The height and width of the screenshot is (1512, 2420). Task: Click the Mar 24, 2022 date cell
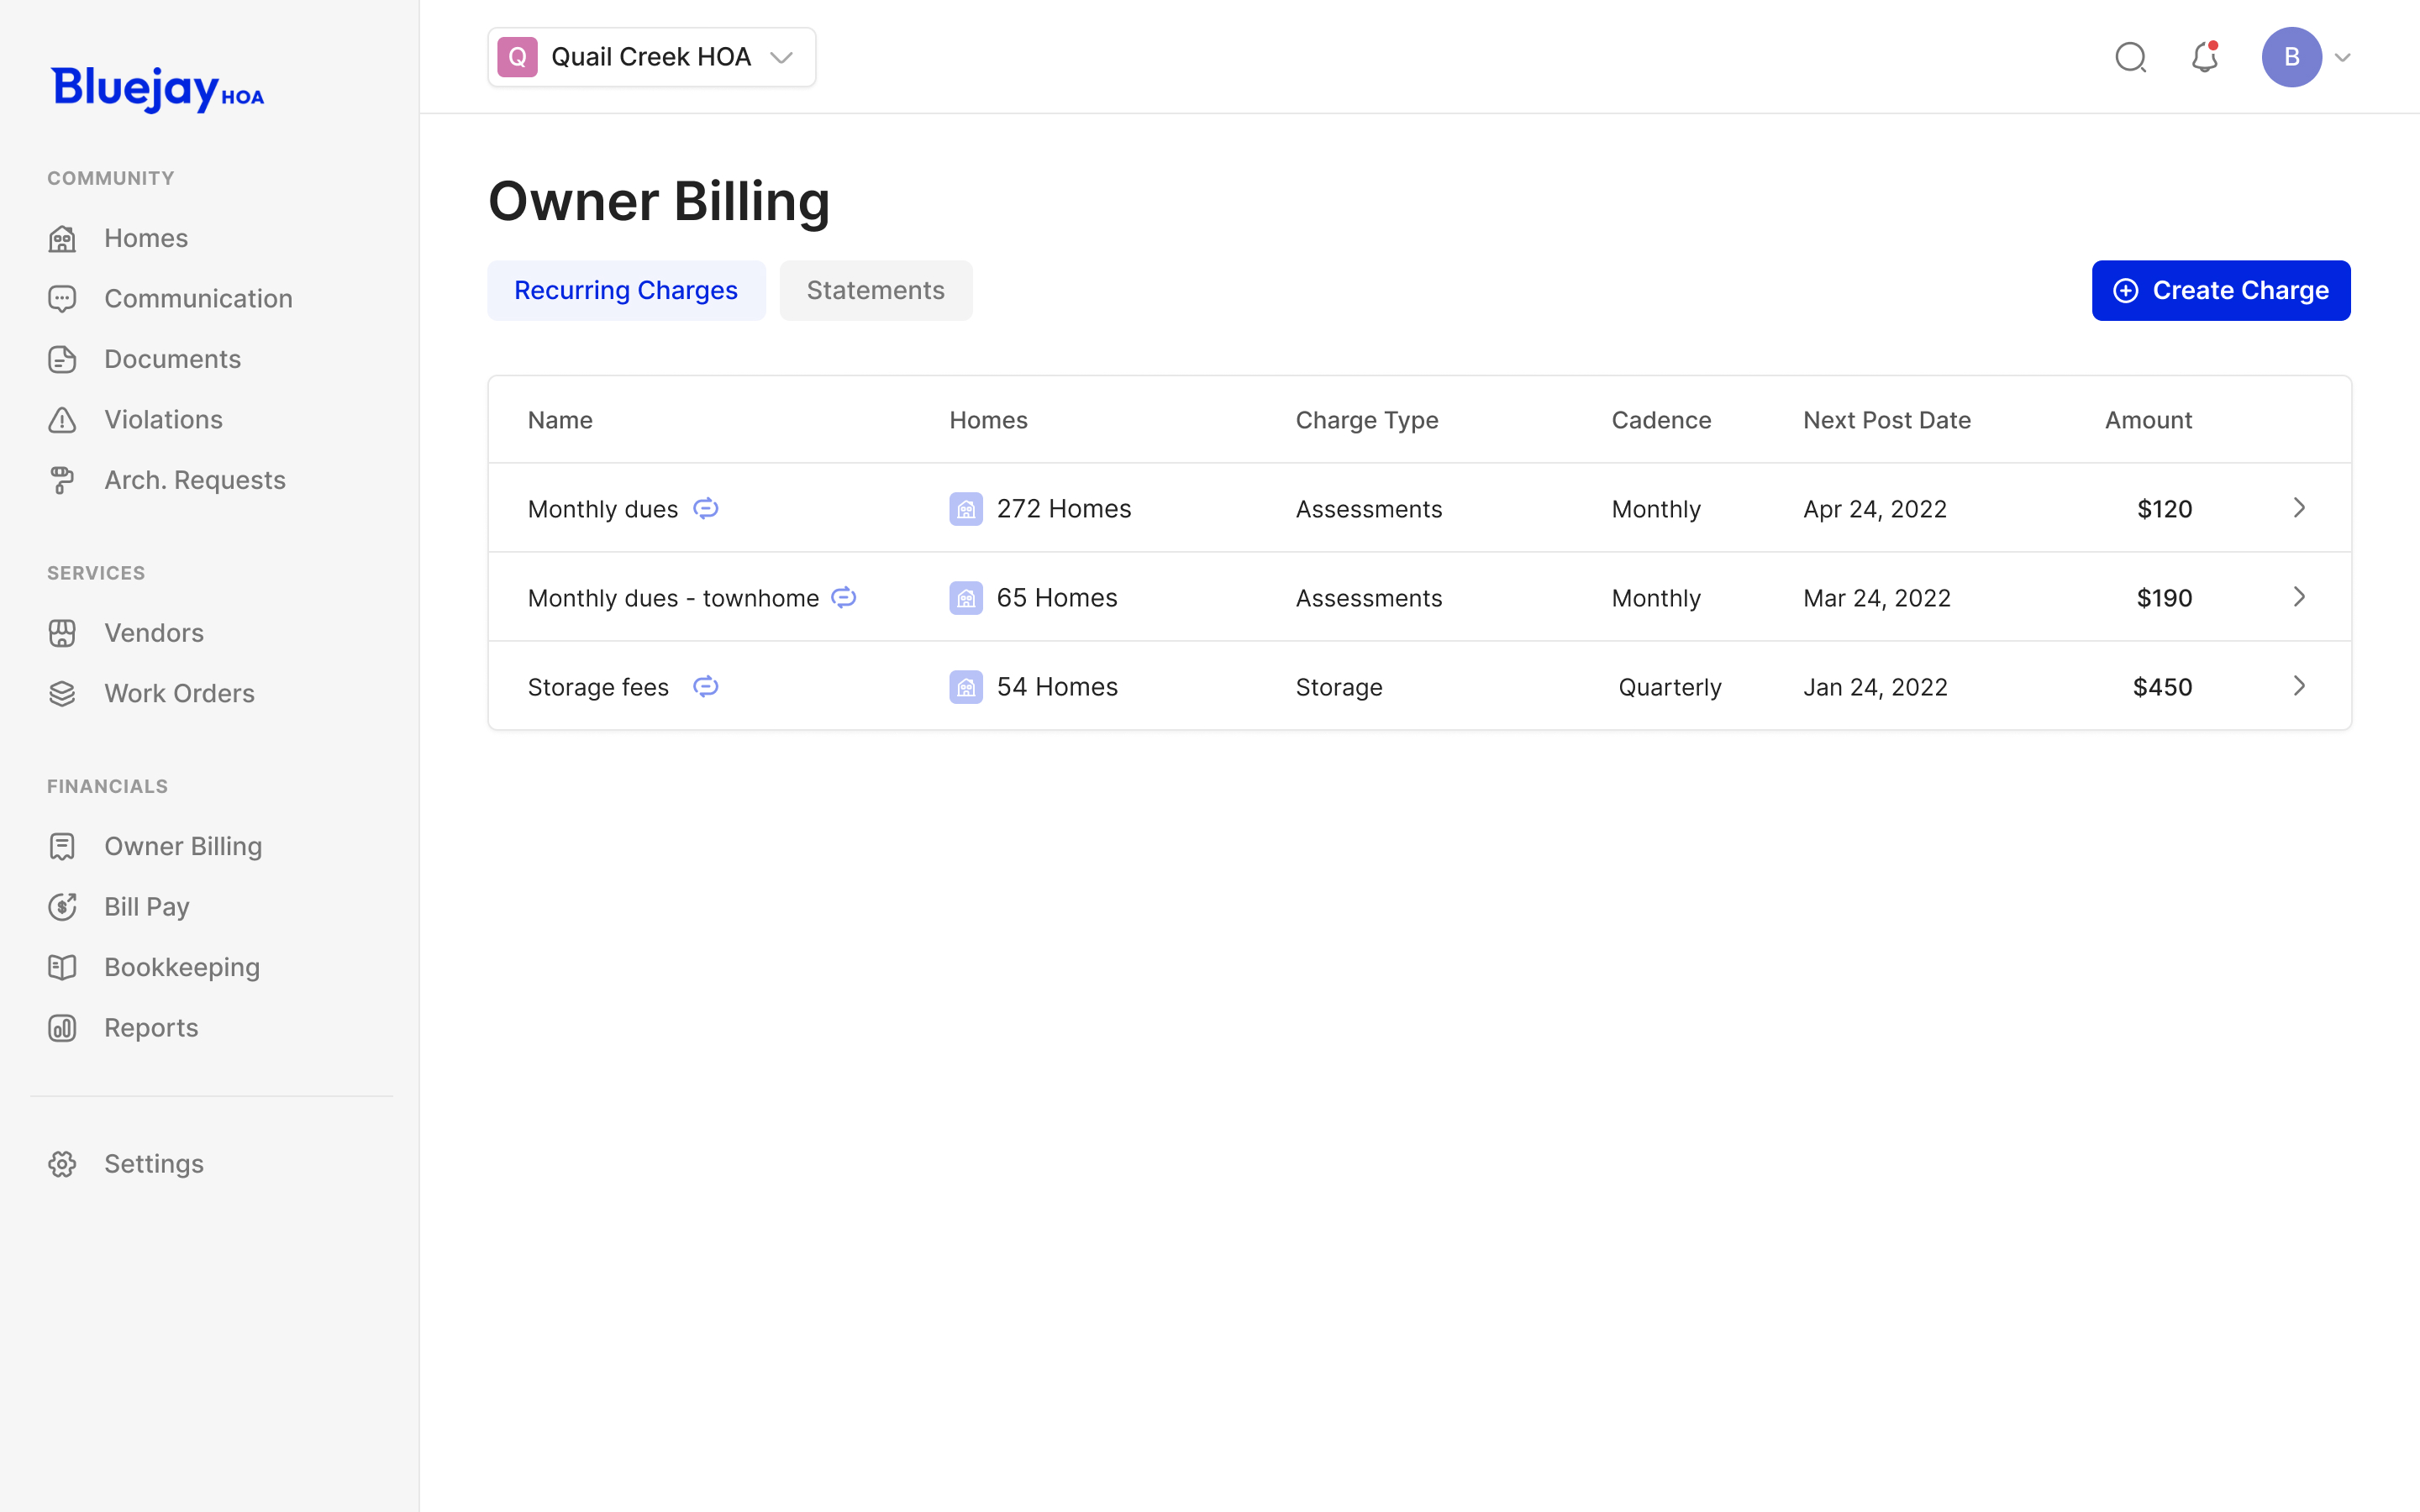pos(1877,598)
